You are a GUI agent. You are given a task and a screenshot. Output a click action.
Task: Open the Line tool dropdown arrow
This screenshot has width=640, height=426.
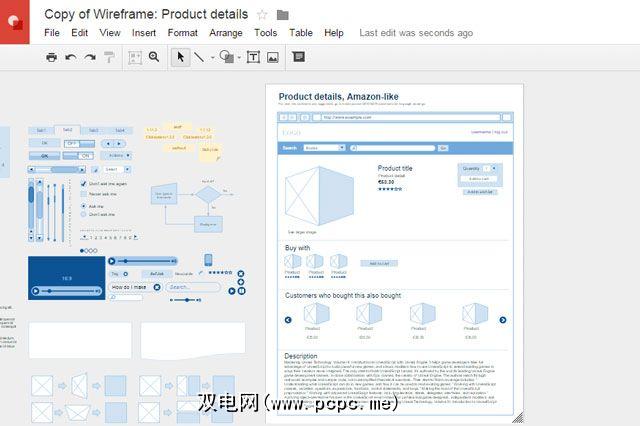(x=212, y=58)
